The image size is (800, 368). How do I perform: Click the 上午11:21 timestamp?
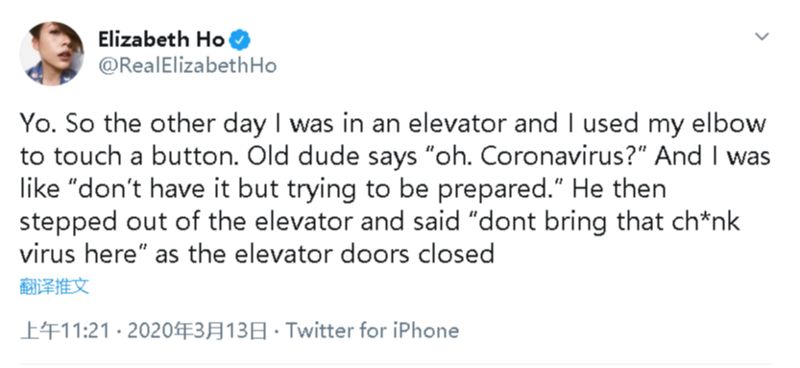click(65, 331)
